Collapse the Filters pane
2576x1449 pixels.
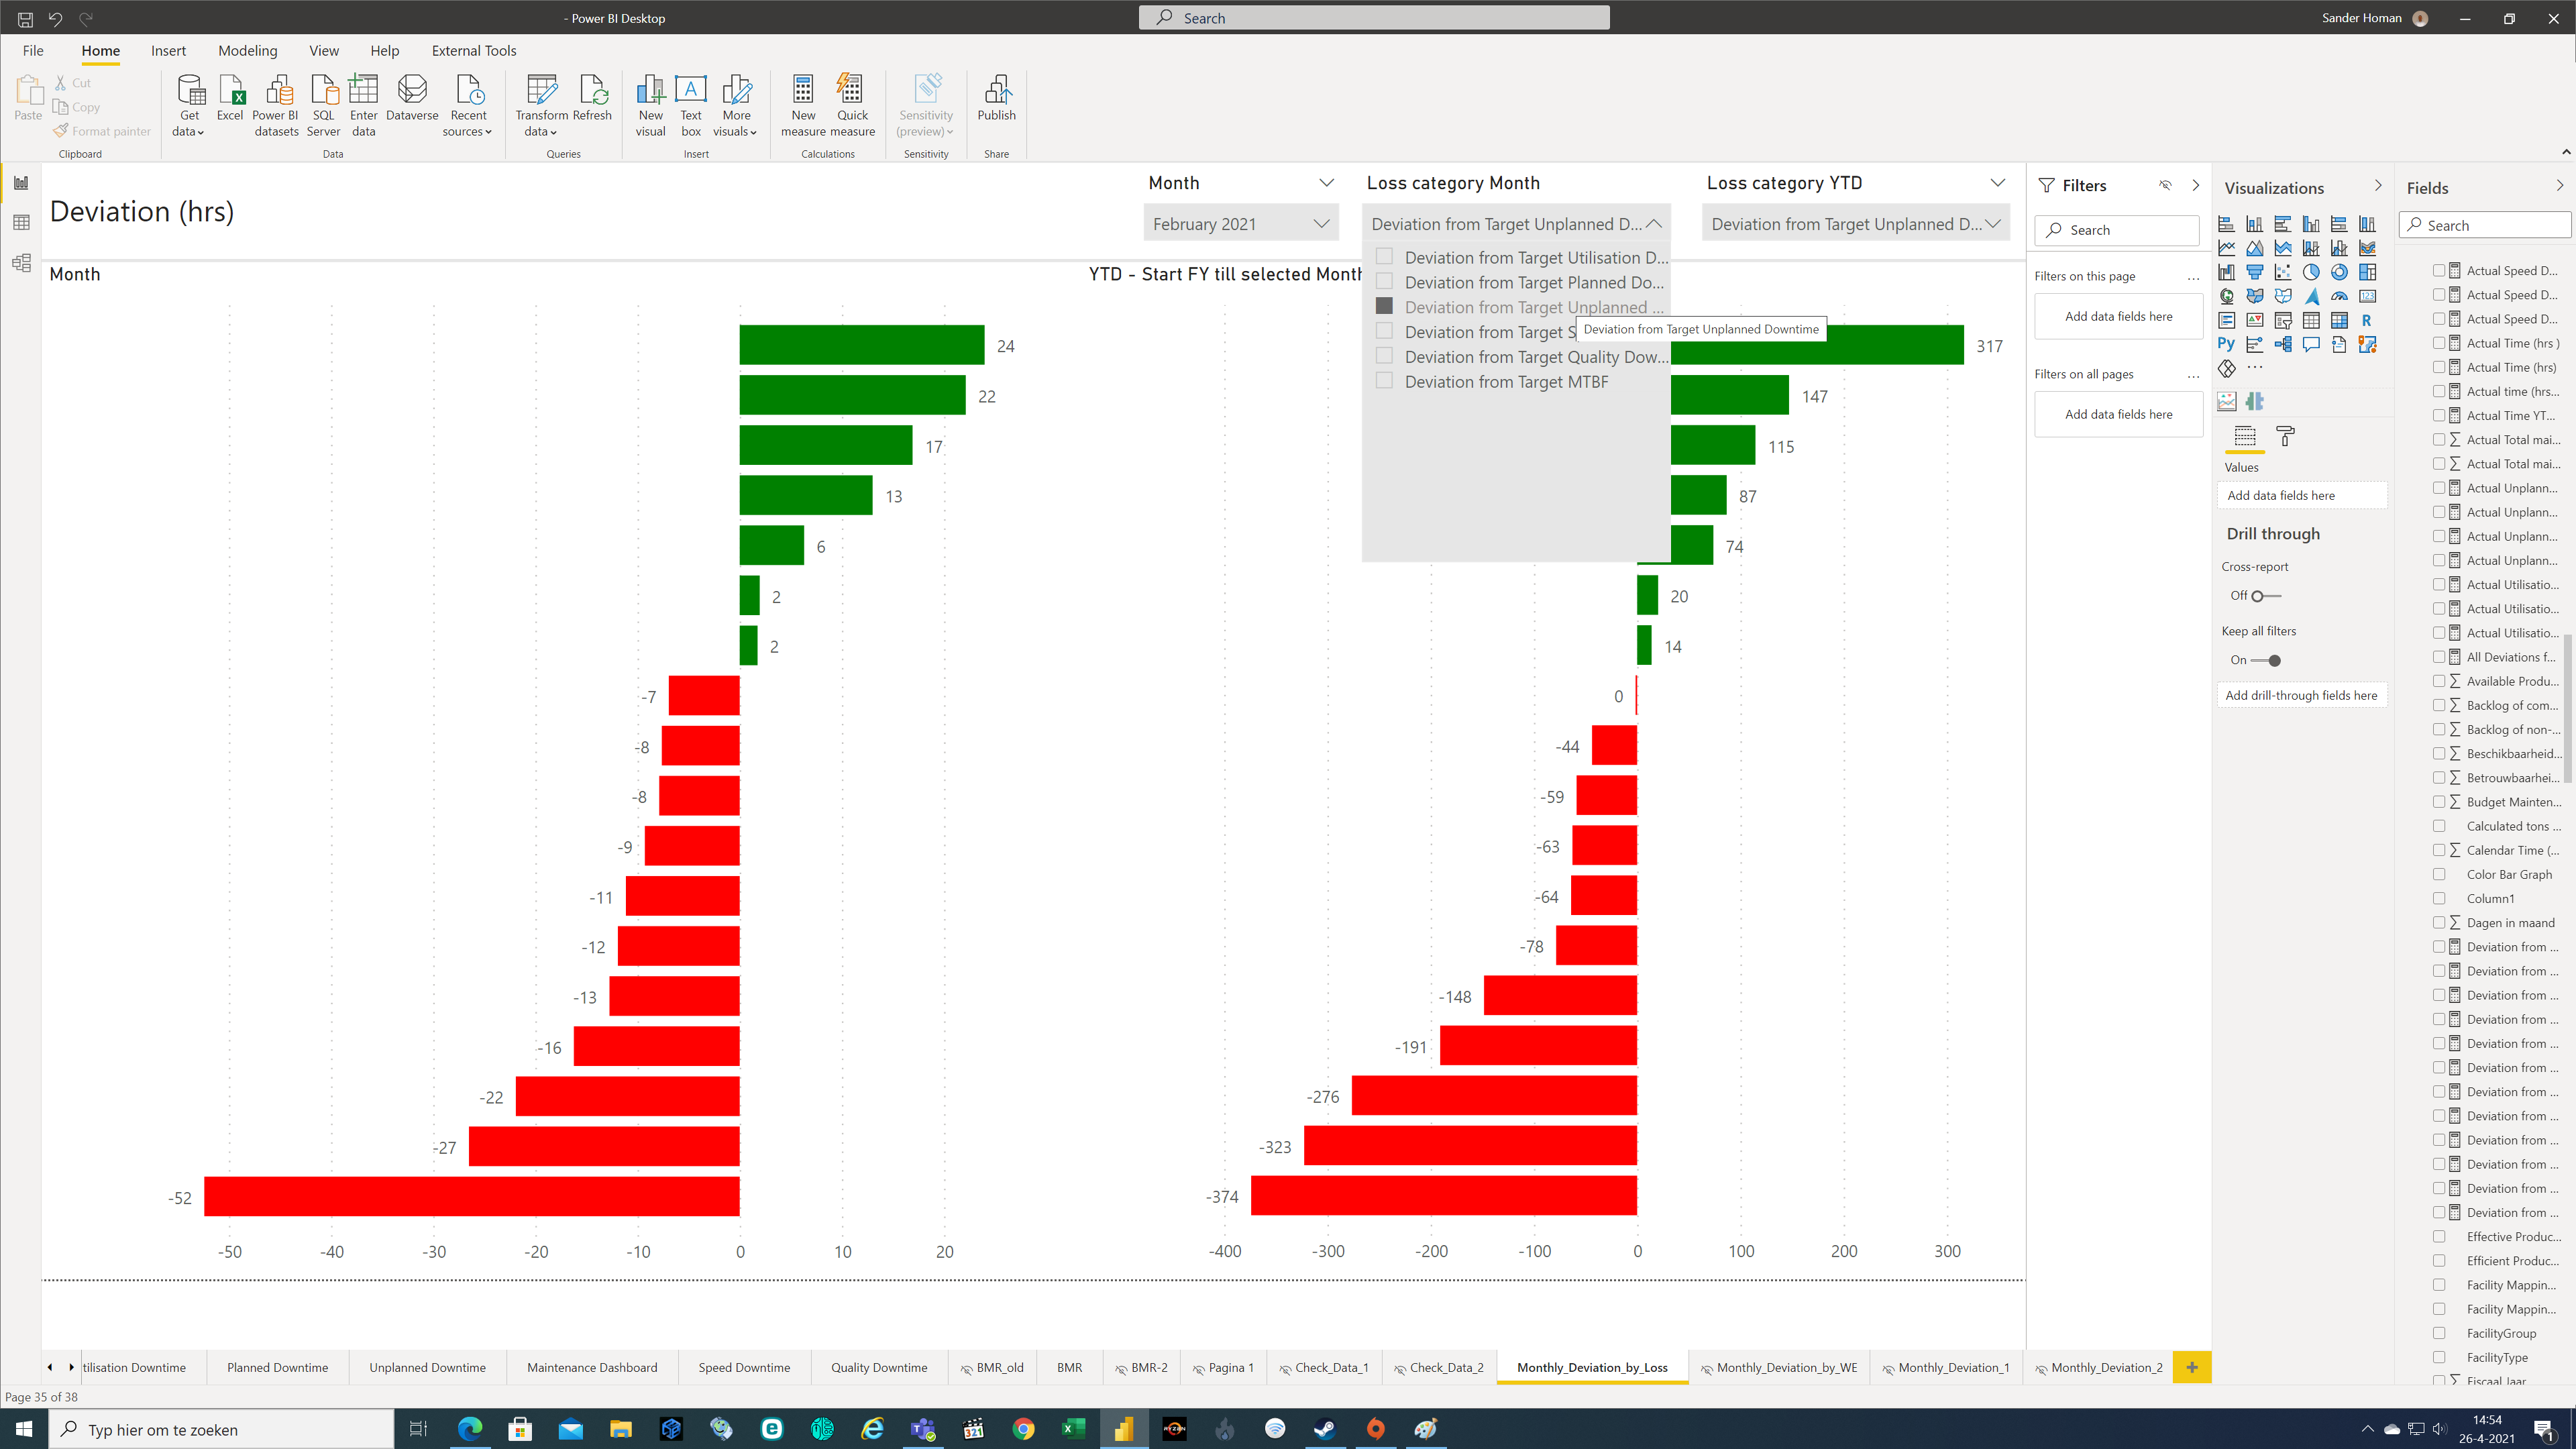2196,186
